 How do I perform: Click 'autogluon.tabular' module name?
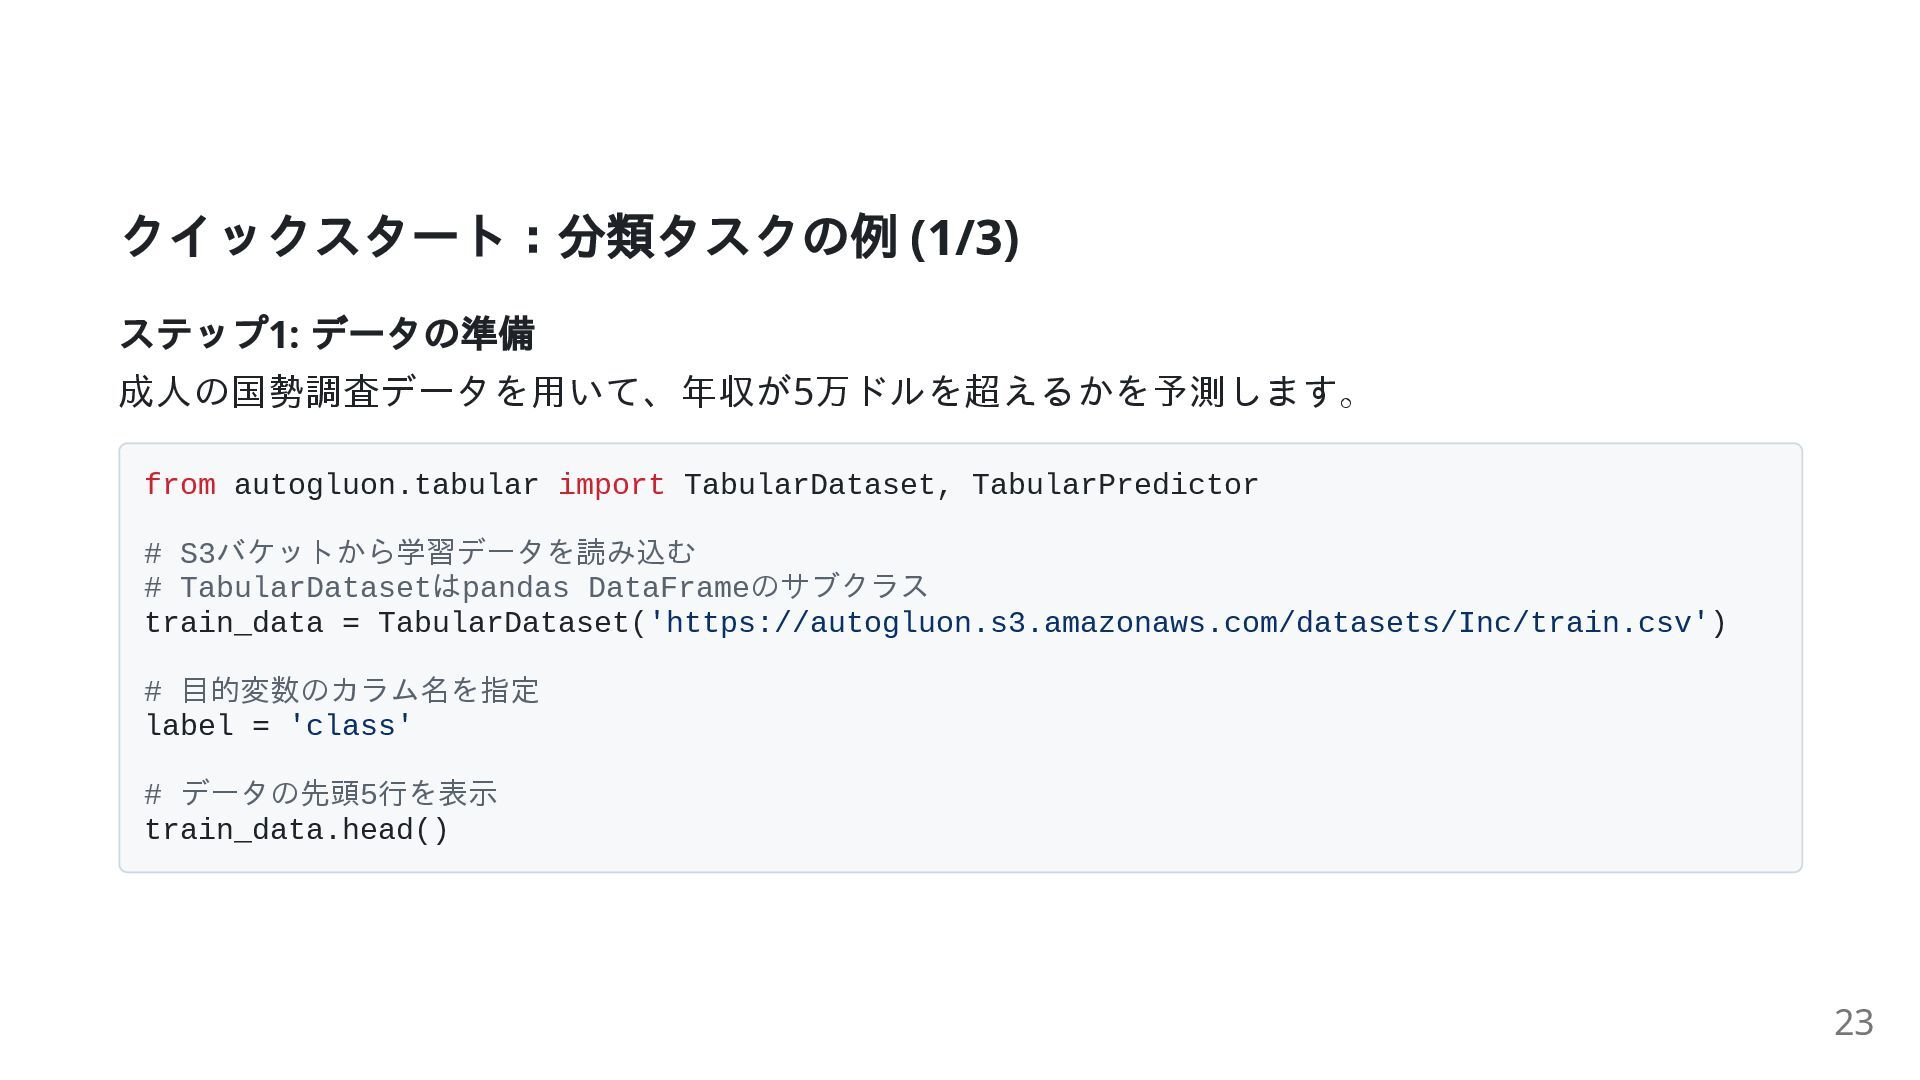point(386,485)
